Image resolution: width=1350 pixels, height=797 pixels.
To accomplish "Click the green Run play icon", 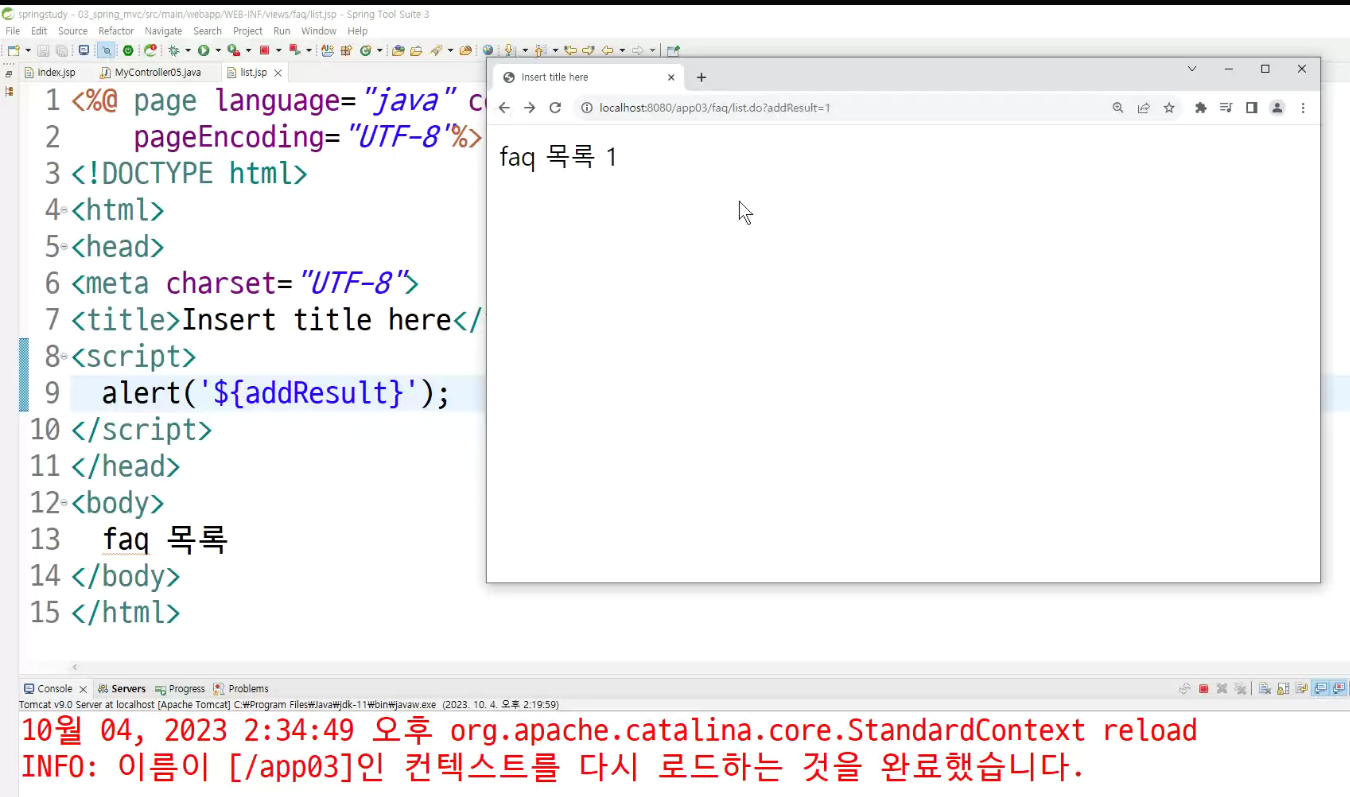I will (203, 50).
